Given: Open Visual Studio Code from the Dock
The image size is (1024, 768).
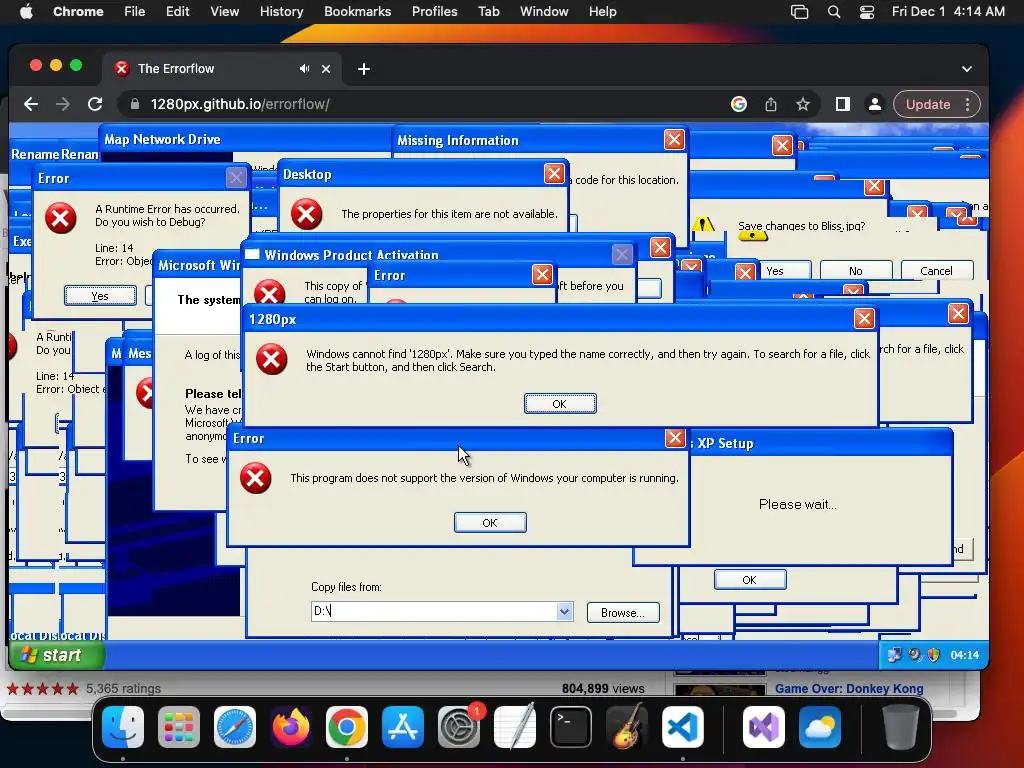Looking at the screenshot, I should pos(683,727).
